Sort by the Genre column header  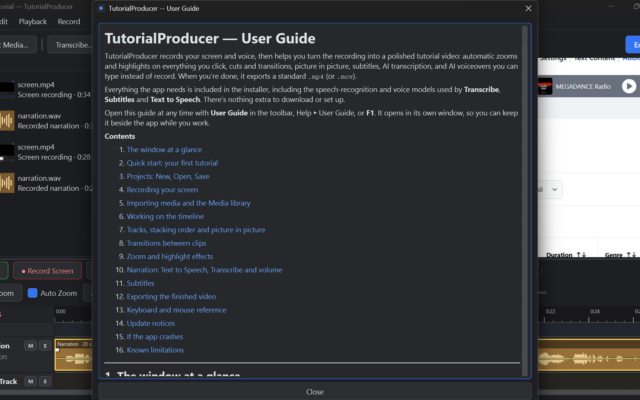pyautogui.click(x=620, y=254)
